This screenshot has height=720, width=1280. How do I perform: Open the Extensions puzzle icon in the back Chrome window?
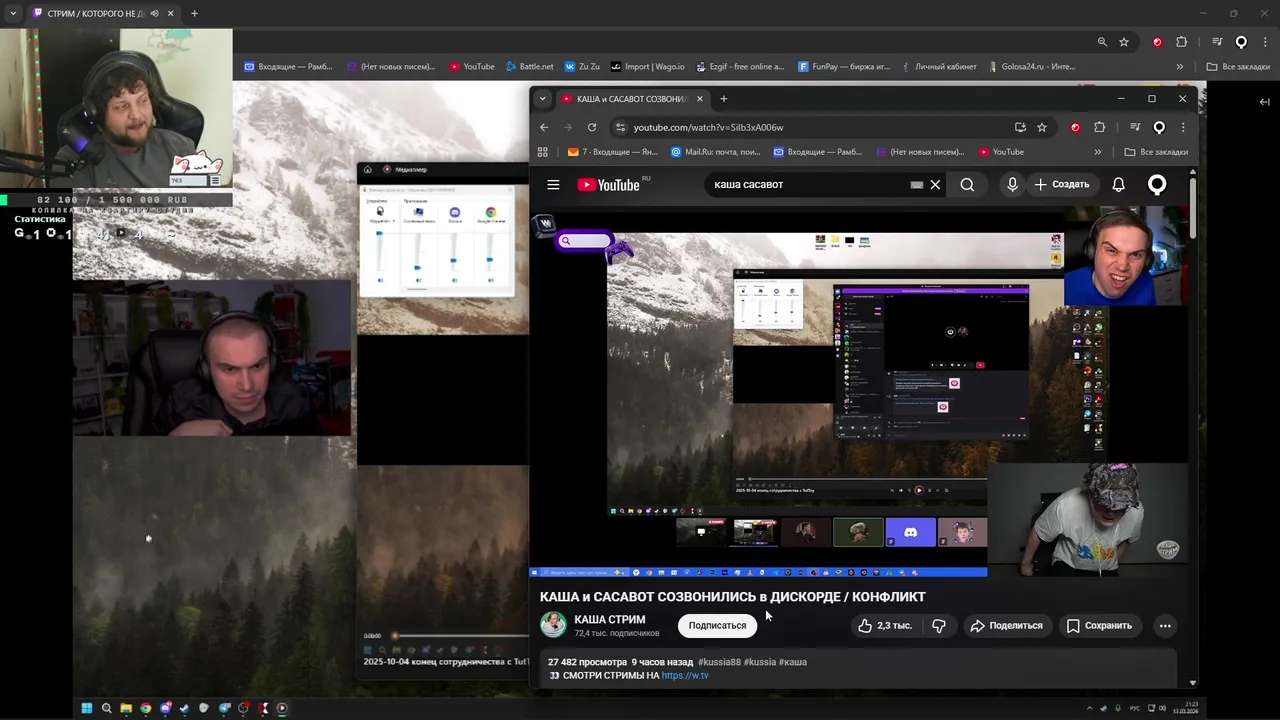[x=1182, y=42]
